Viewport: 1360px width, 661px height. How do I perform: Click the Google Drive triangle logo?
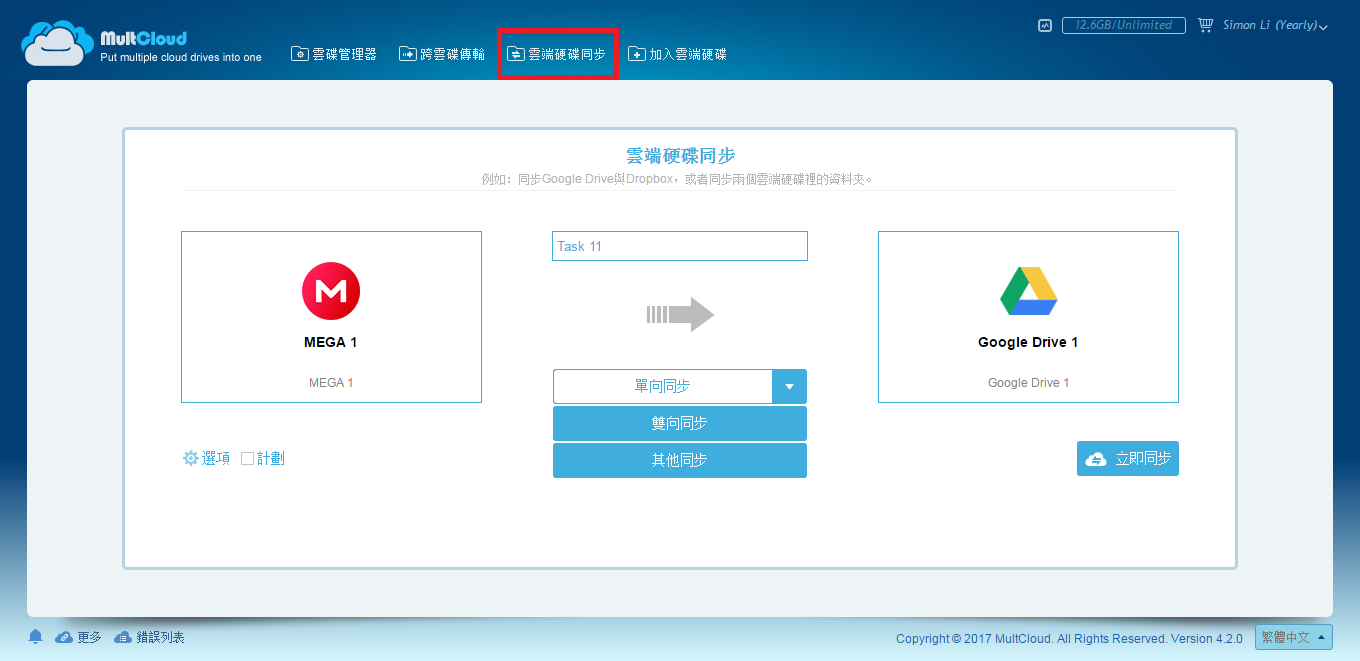1029,291
